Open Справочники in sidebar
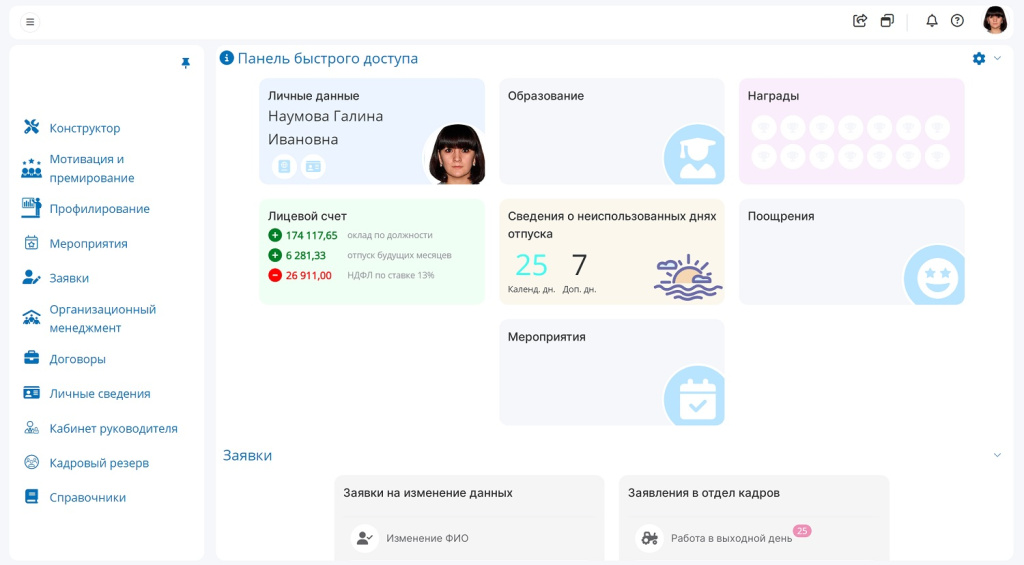 [88, 498]
